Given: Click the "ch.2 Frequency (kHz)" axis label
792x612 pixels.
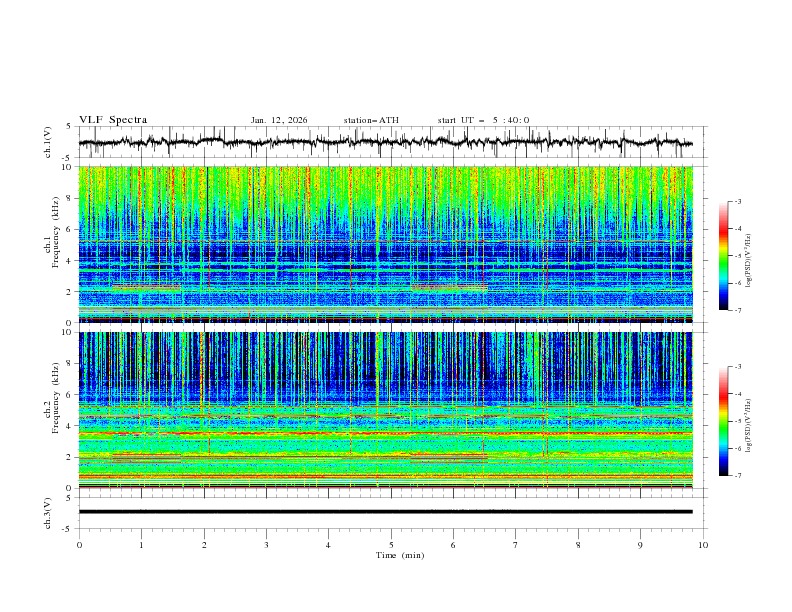Looking at the screenshot, I should 52,397.
